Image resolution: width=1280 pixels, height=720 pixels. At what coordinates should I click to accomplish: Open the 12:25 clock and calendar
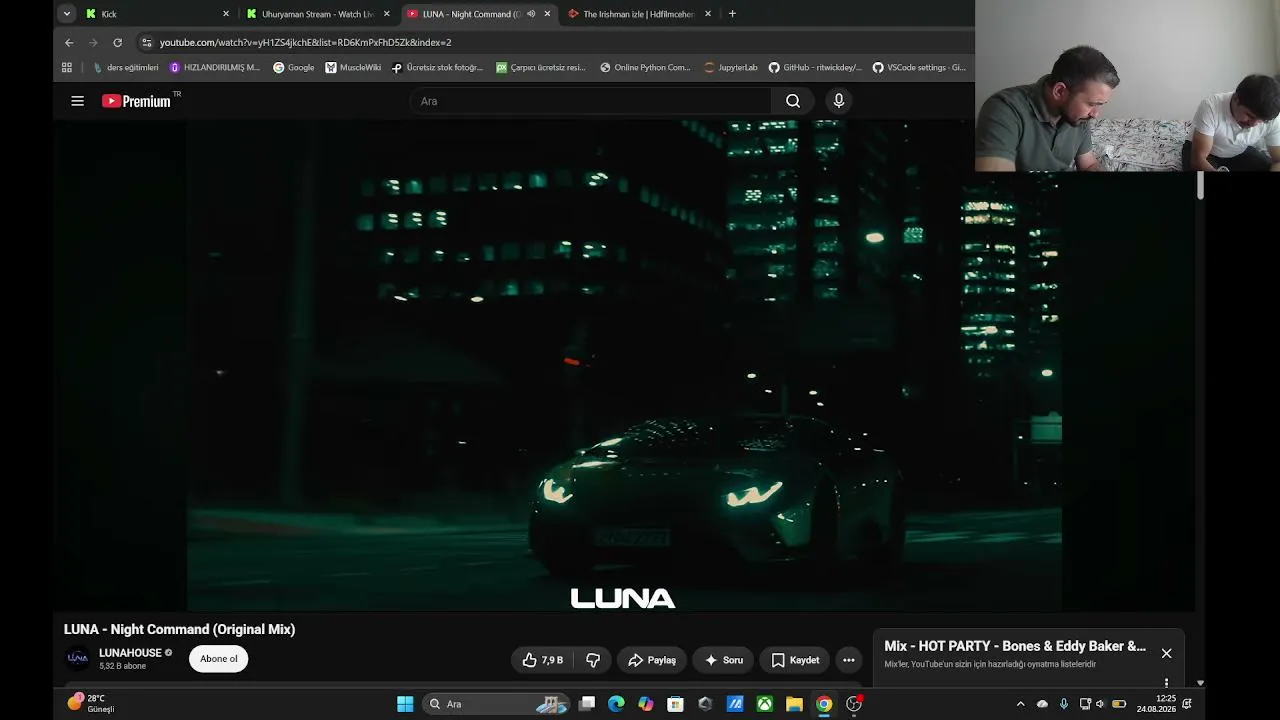(1157, 704)
